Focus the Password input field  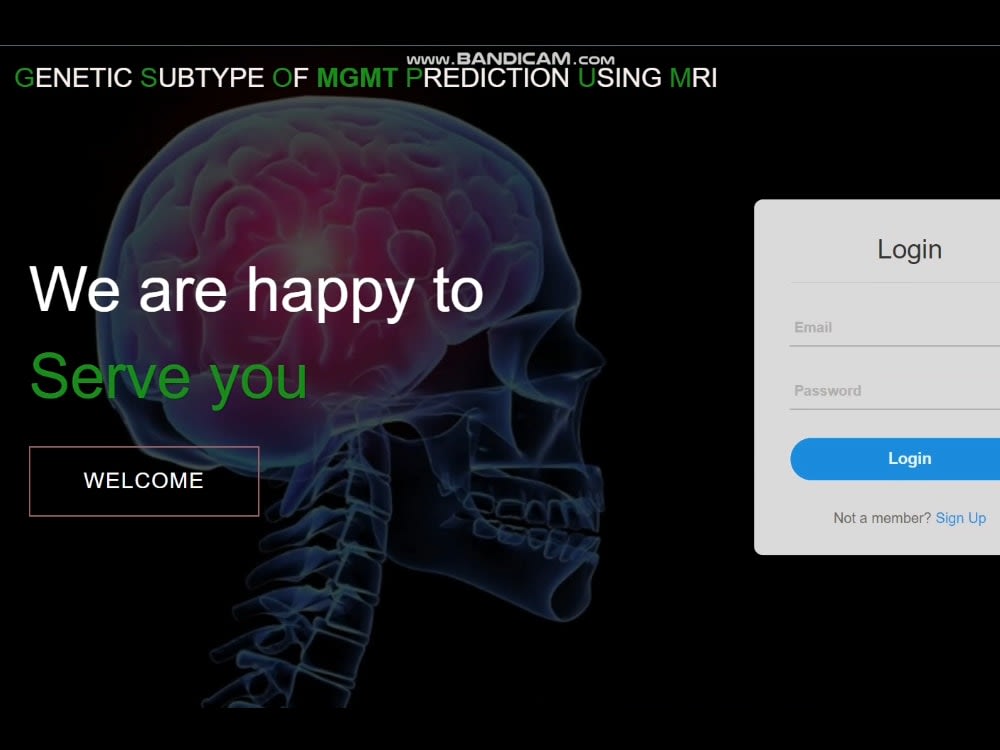894,391
